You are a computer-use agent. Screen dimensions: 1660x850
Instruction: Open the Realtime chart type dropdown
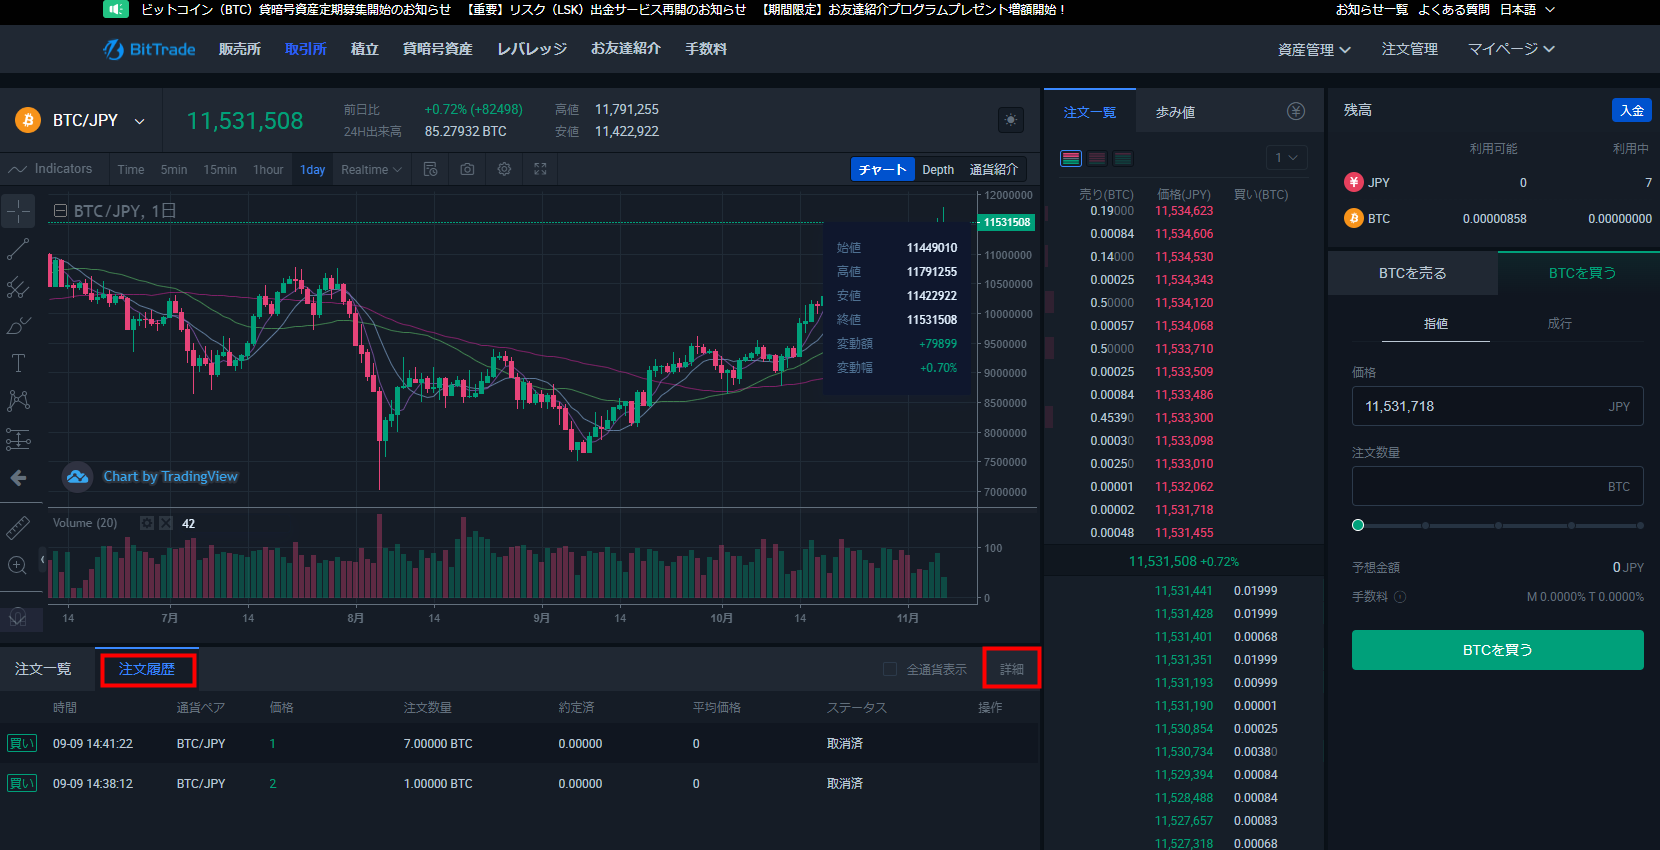tap(371, 170)
